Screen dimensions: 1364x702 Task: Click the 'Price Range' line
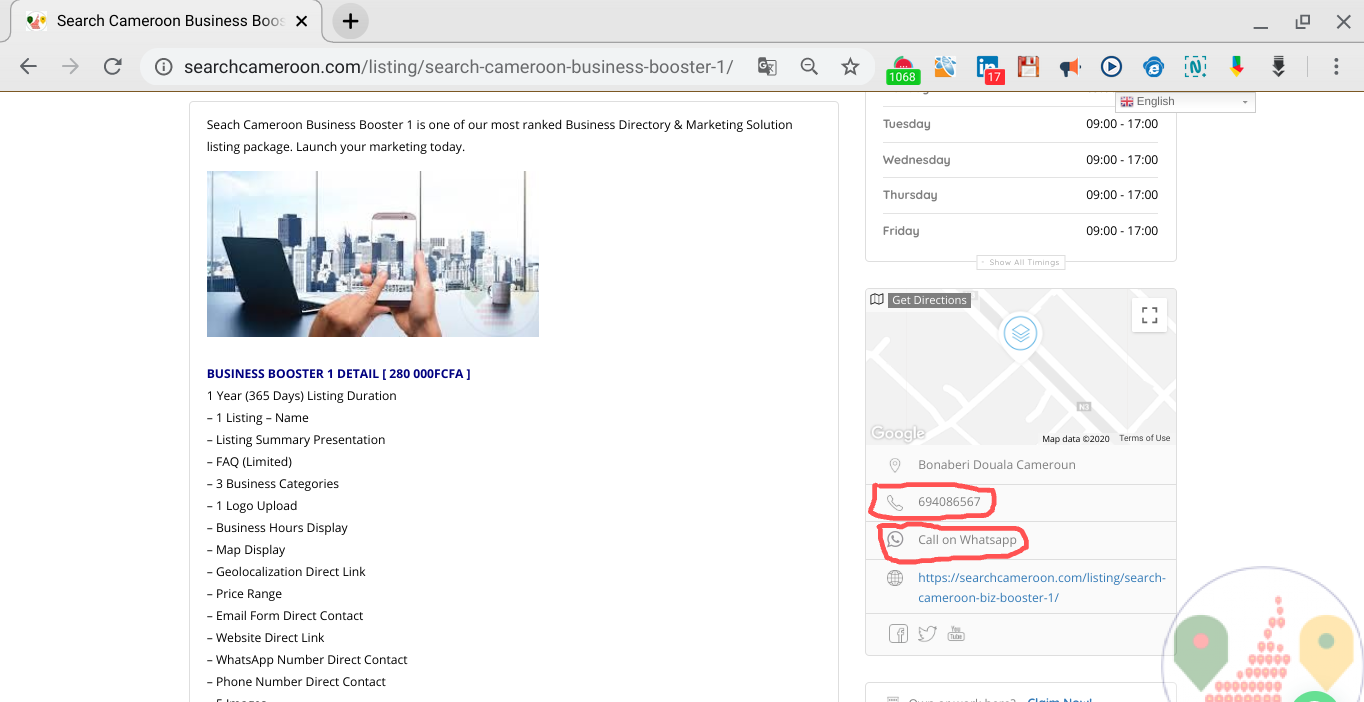pyautogui.click(x=244, y=594)
